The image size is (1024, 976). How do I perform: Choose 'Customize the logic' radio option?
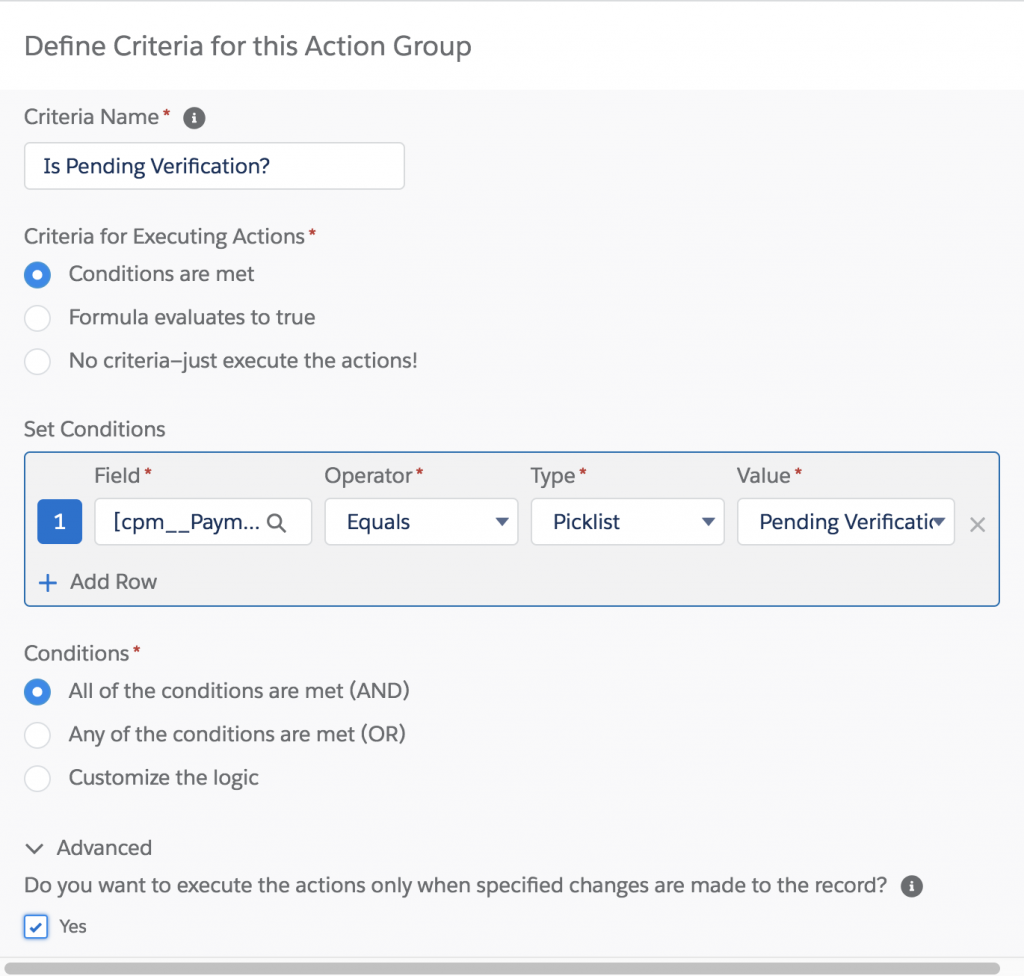coord(37,778)
